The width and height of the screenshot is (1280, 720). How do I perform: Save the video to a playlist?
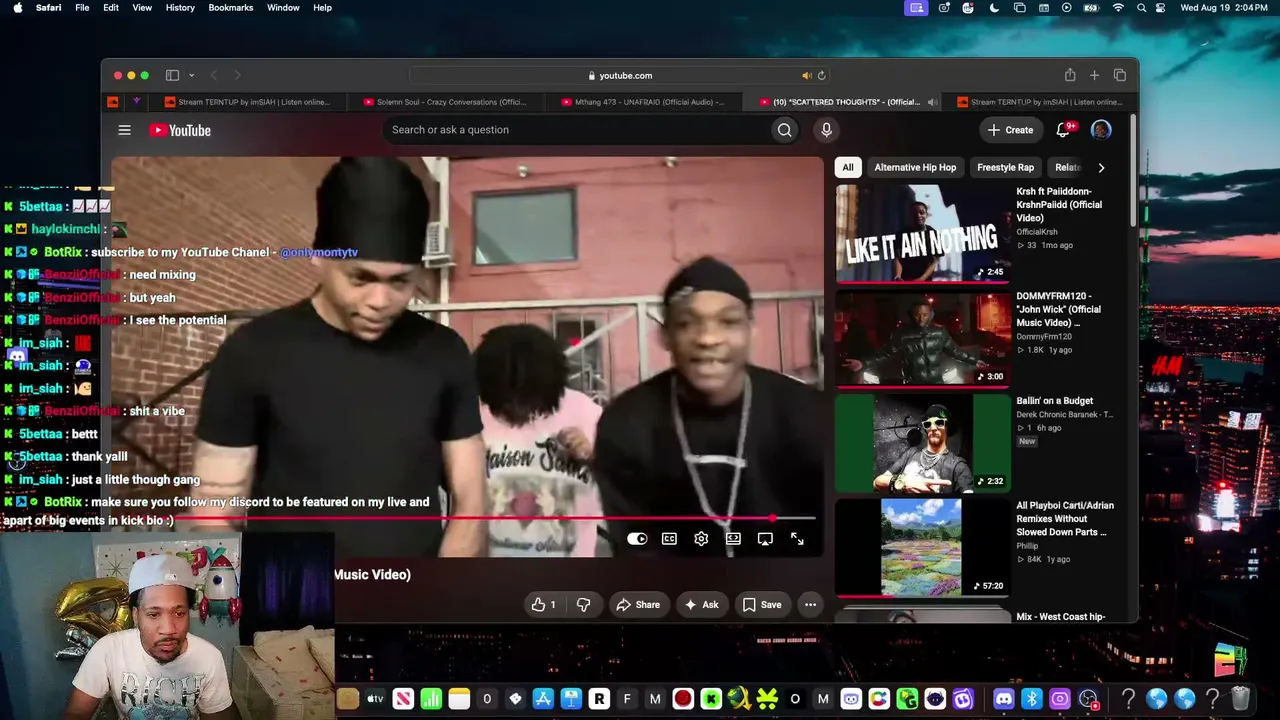(x=762, y=604)
